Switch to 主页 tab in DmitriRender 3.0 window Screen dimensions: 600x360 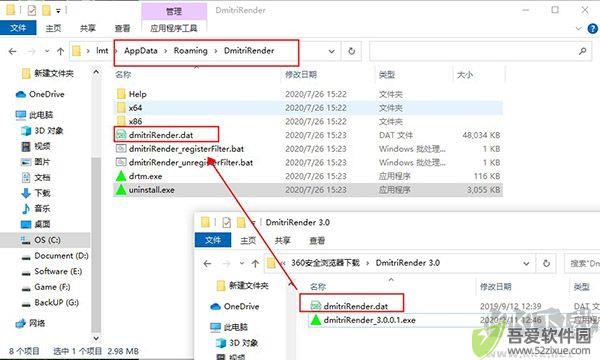[248, 241]
